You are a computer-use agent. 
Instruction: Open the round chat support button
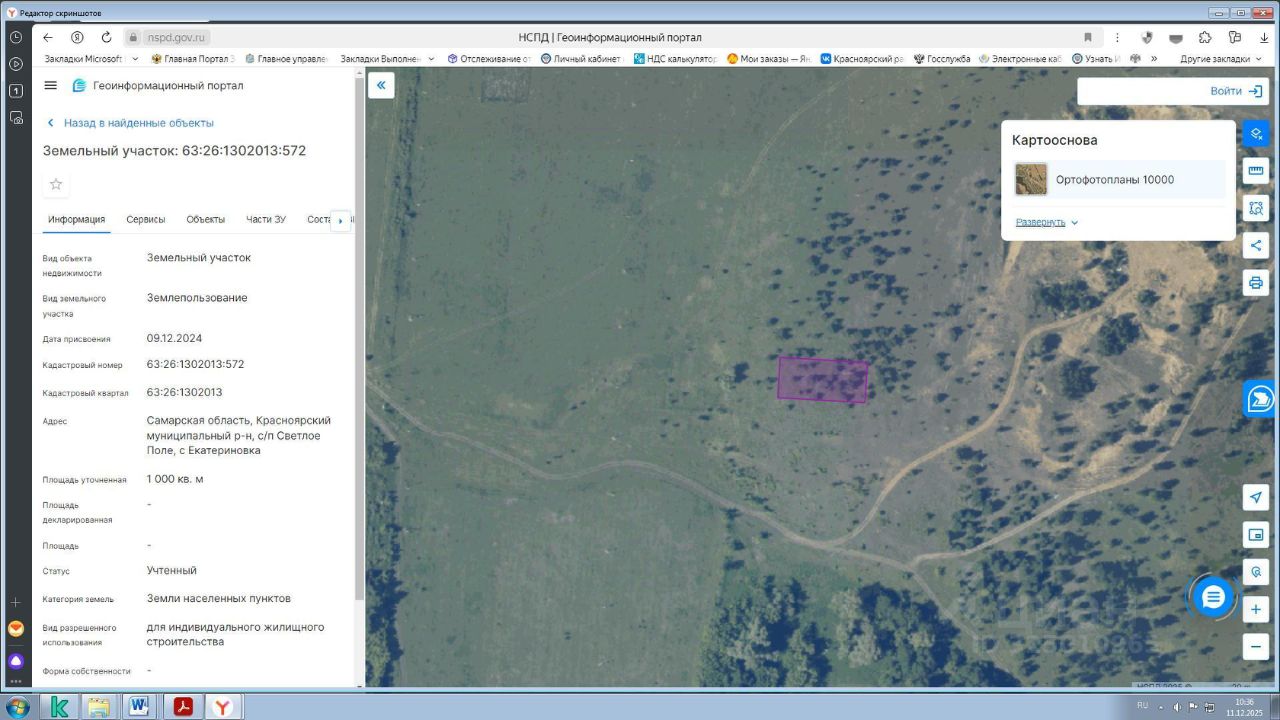pos(1213,597)
